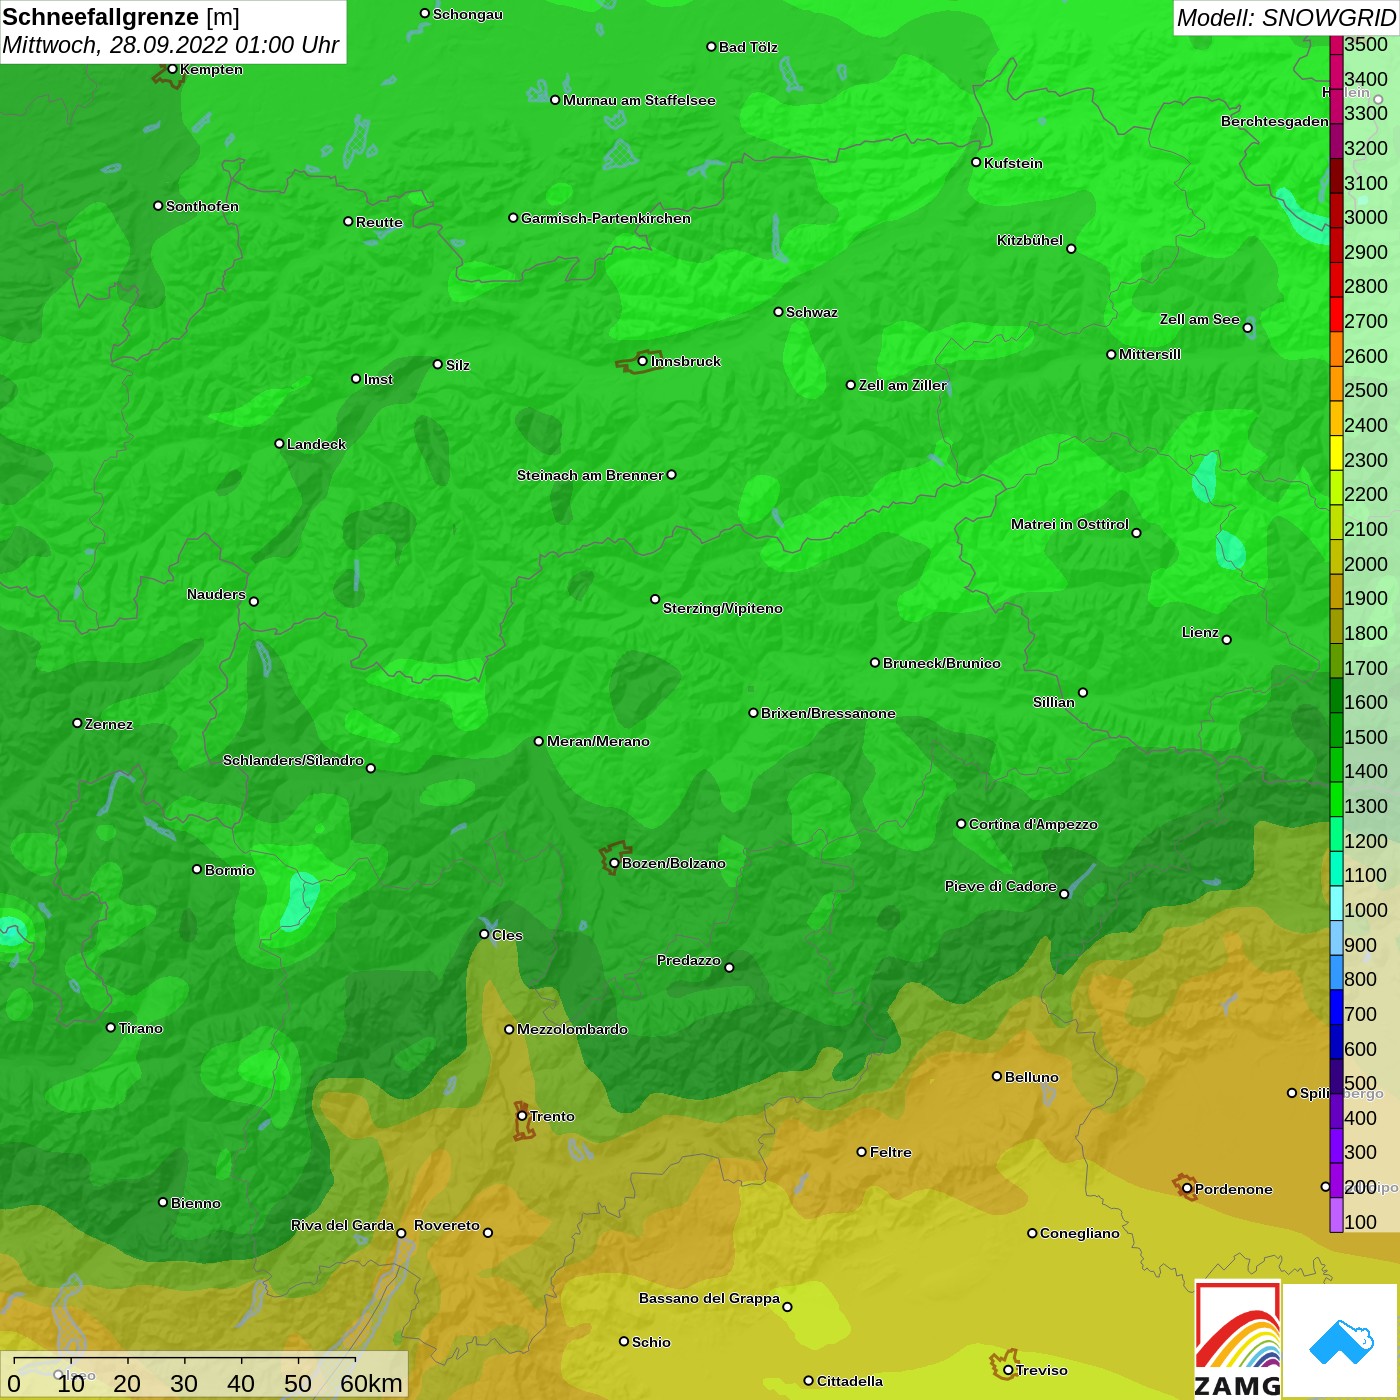Click the Schongau label
The height and width of the screenshot is (1400, 1400).
click(x=468, y=14)
